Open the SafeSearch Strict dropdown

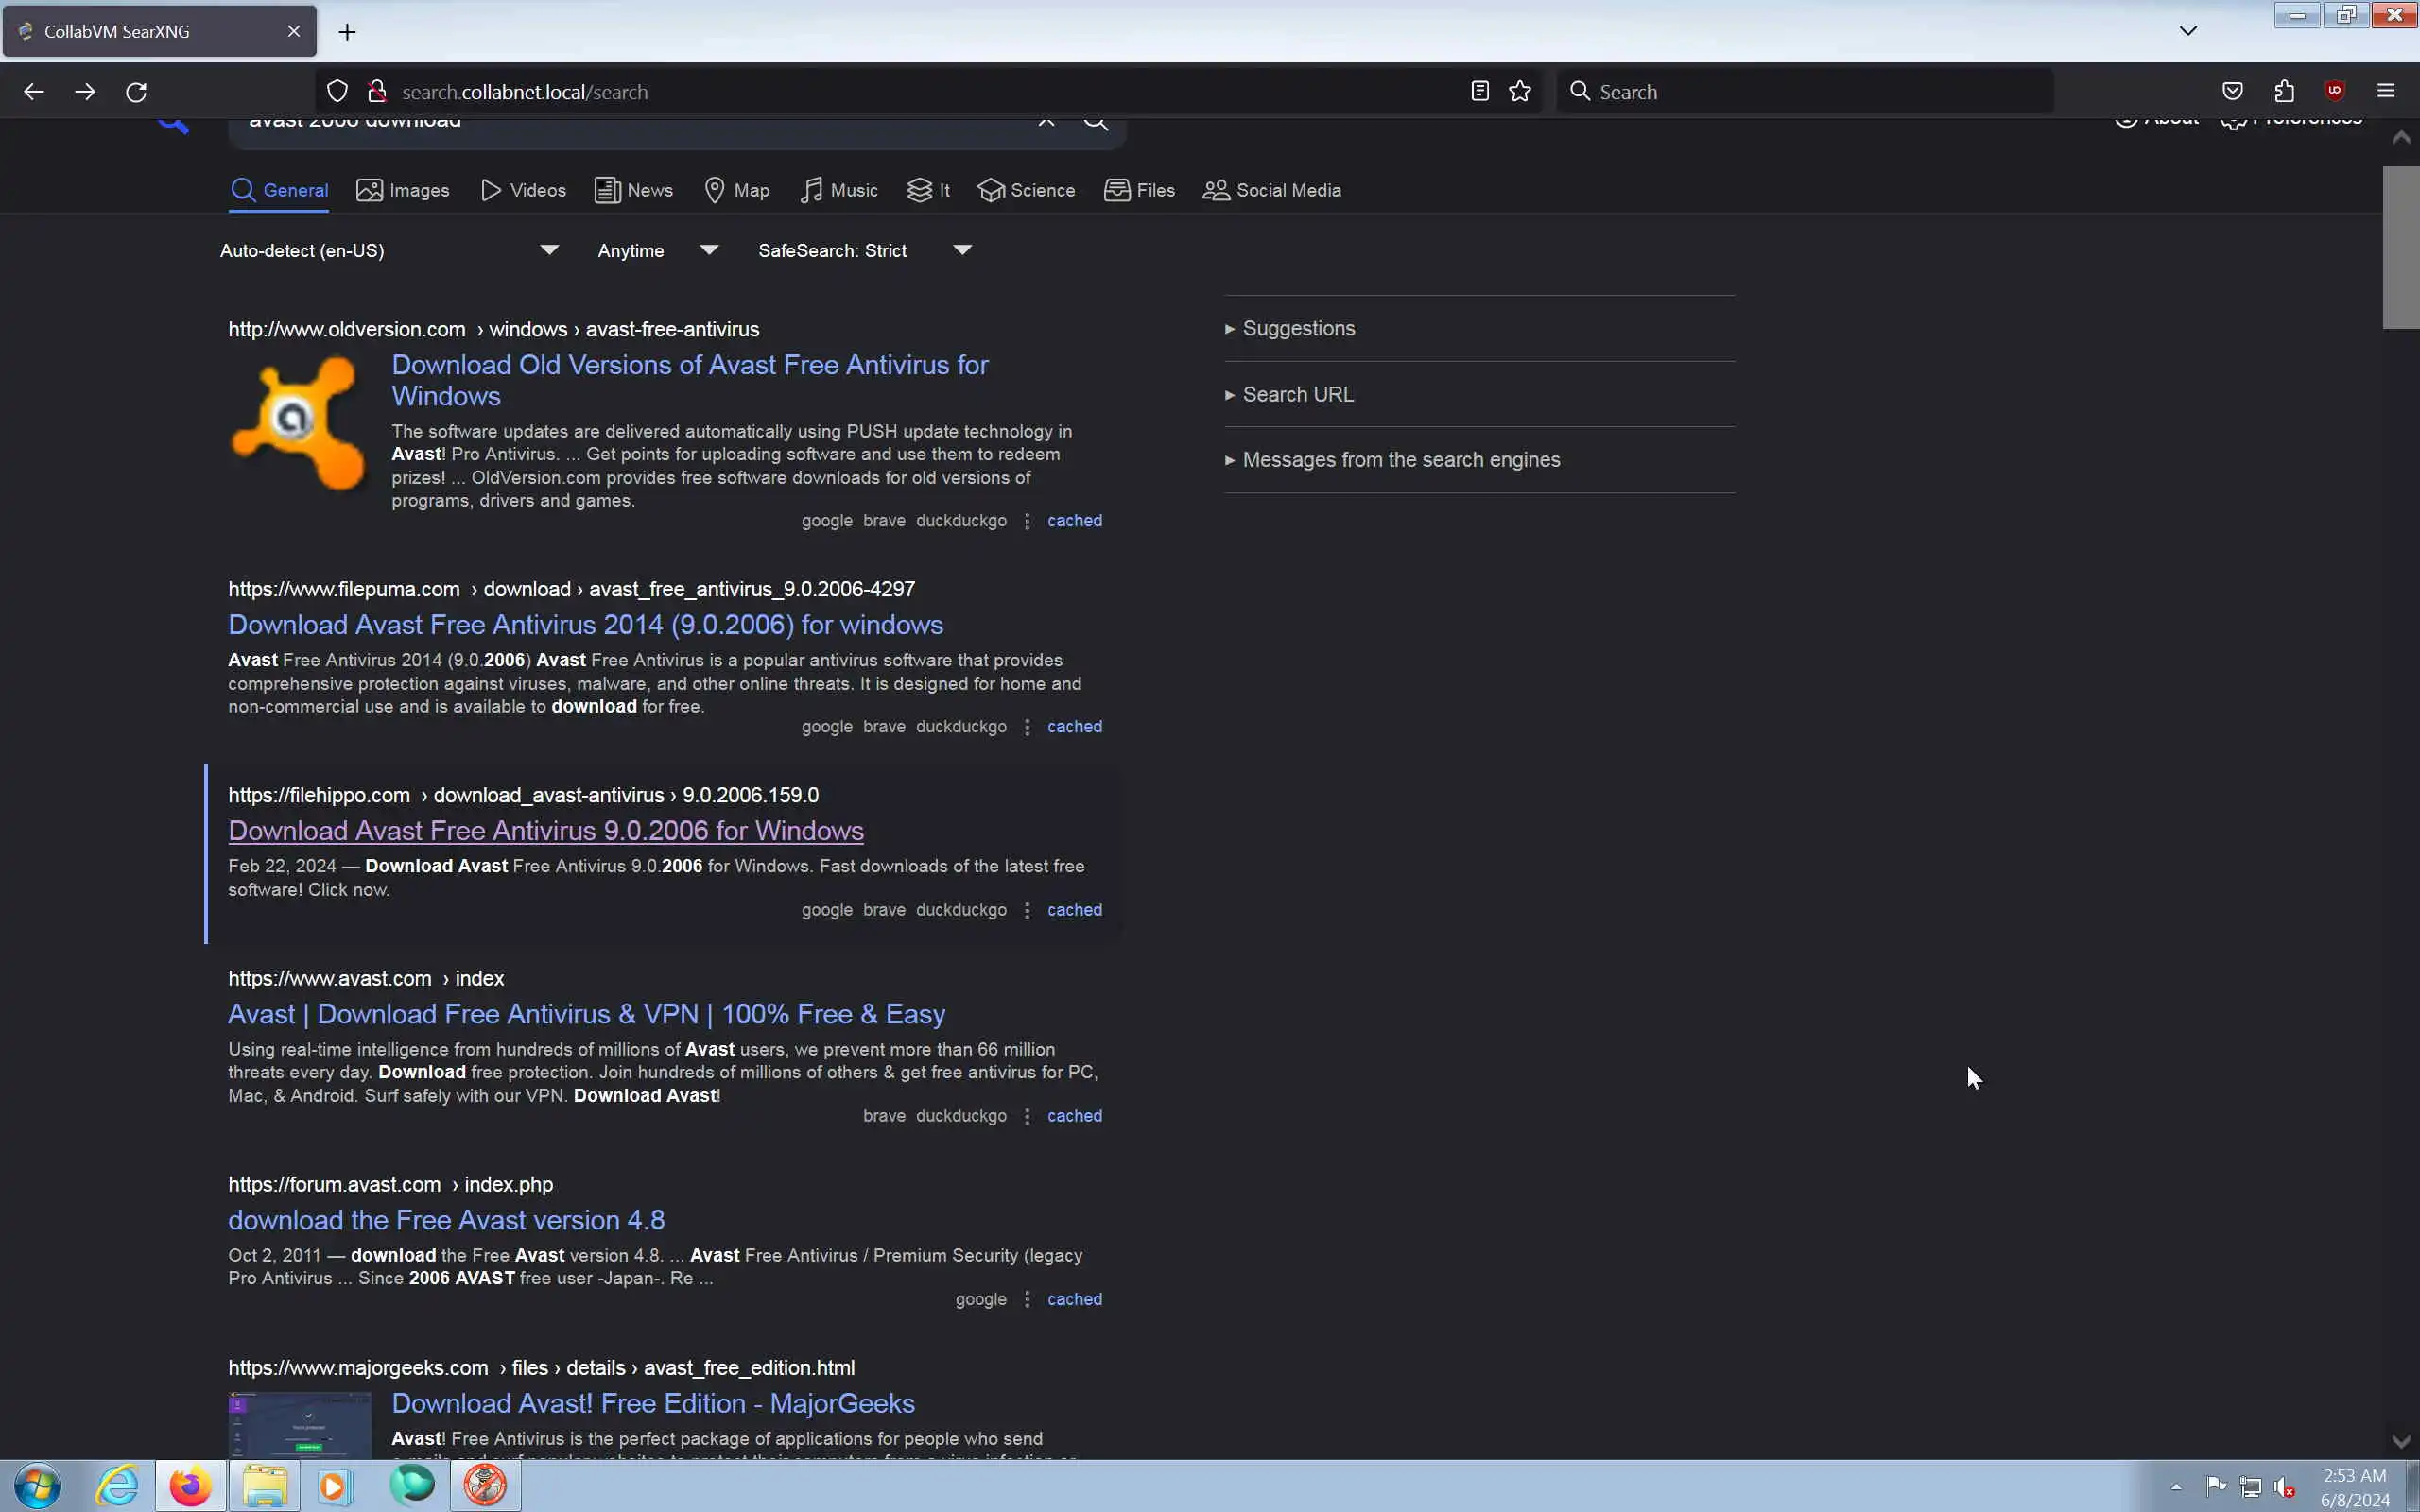864,250
